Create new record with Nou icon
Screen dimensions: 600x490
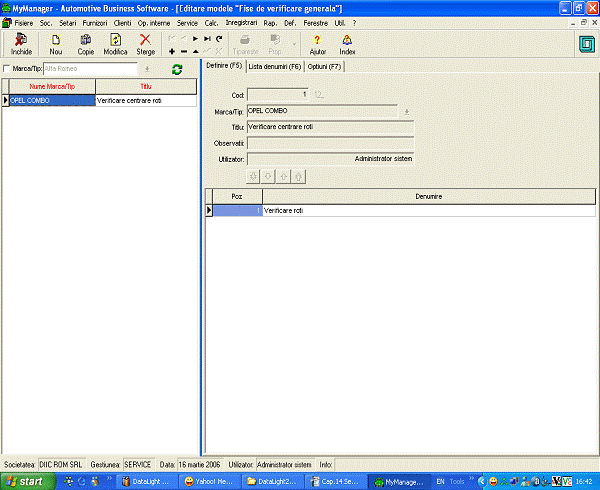click(x=55, y=43)
